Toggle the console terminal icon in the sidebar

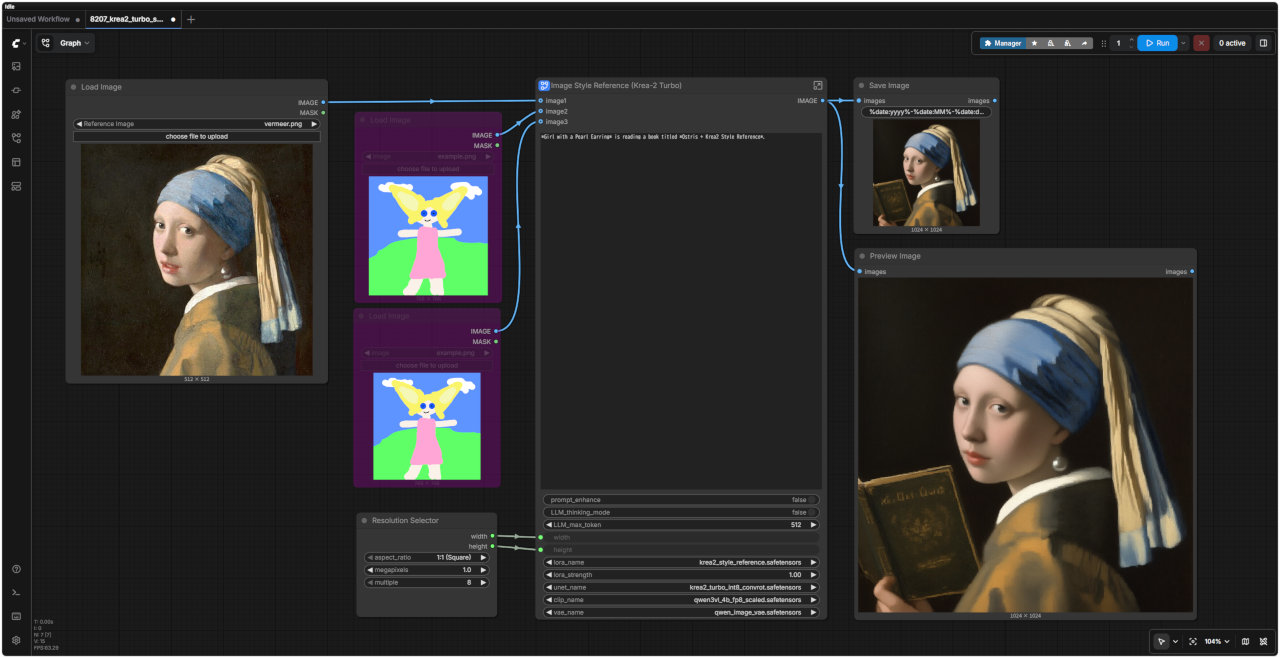[x=16, y=593]
